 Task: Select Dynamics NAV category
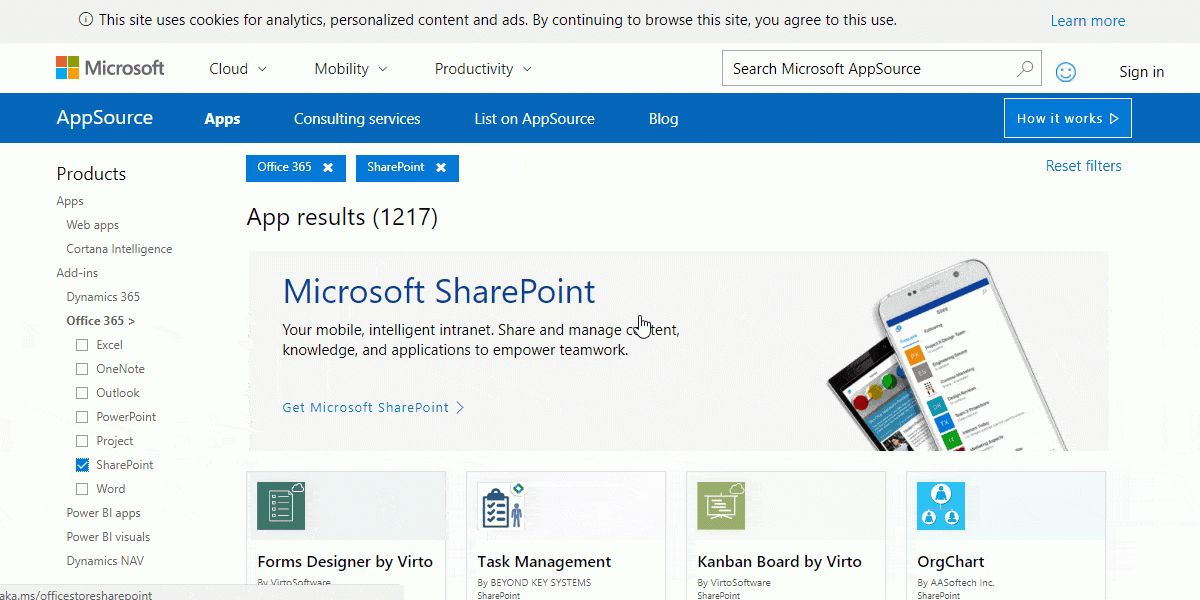[105, 561]
